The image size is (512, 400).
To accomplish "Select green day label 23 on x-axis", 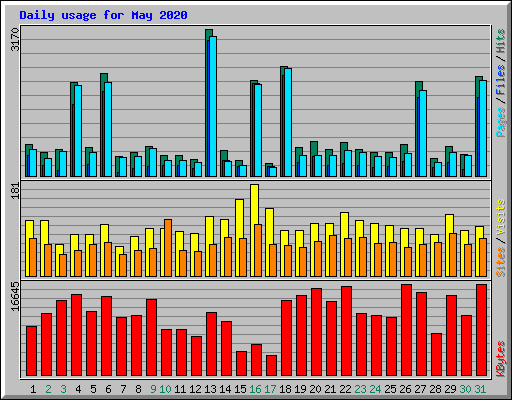I will click(x=360, y=389).
